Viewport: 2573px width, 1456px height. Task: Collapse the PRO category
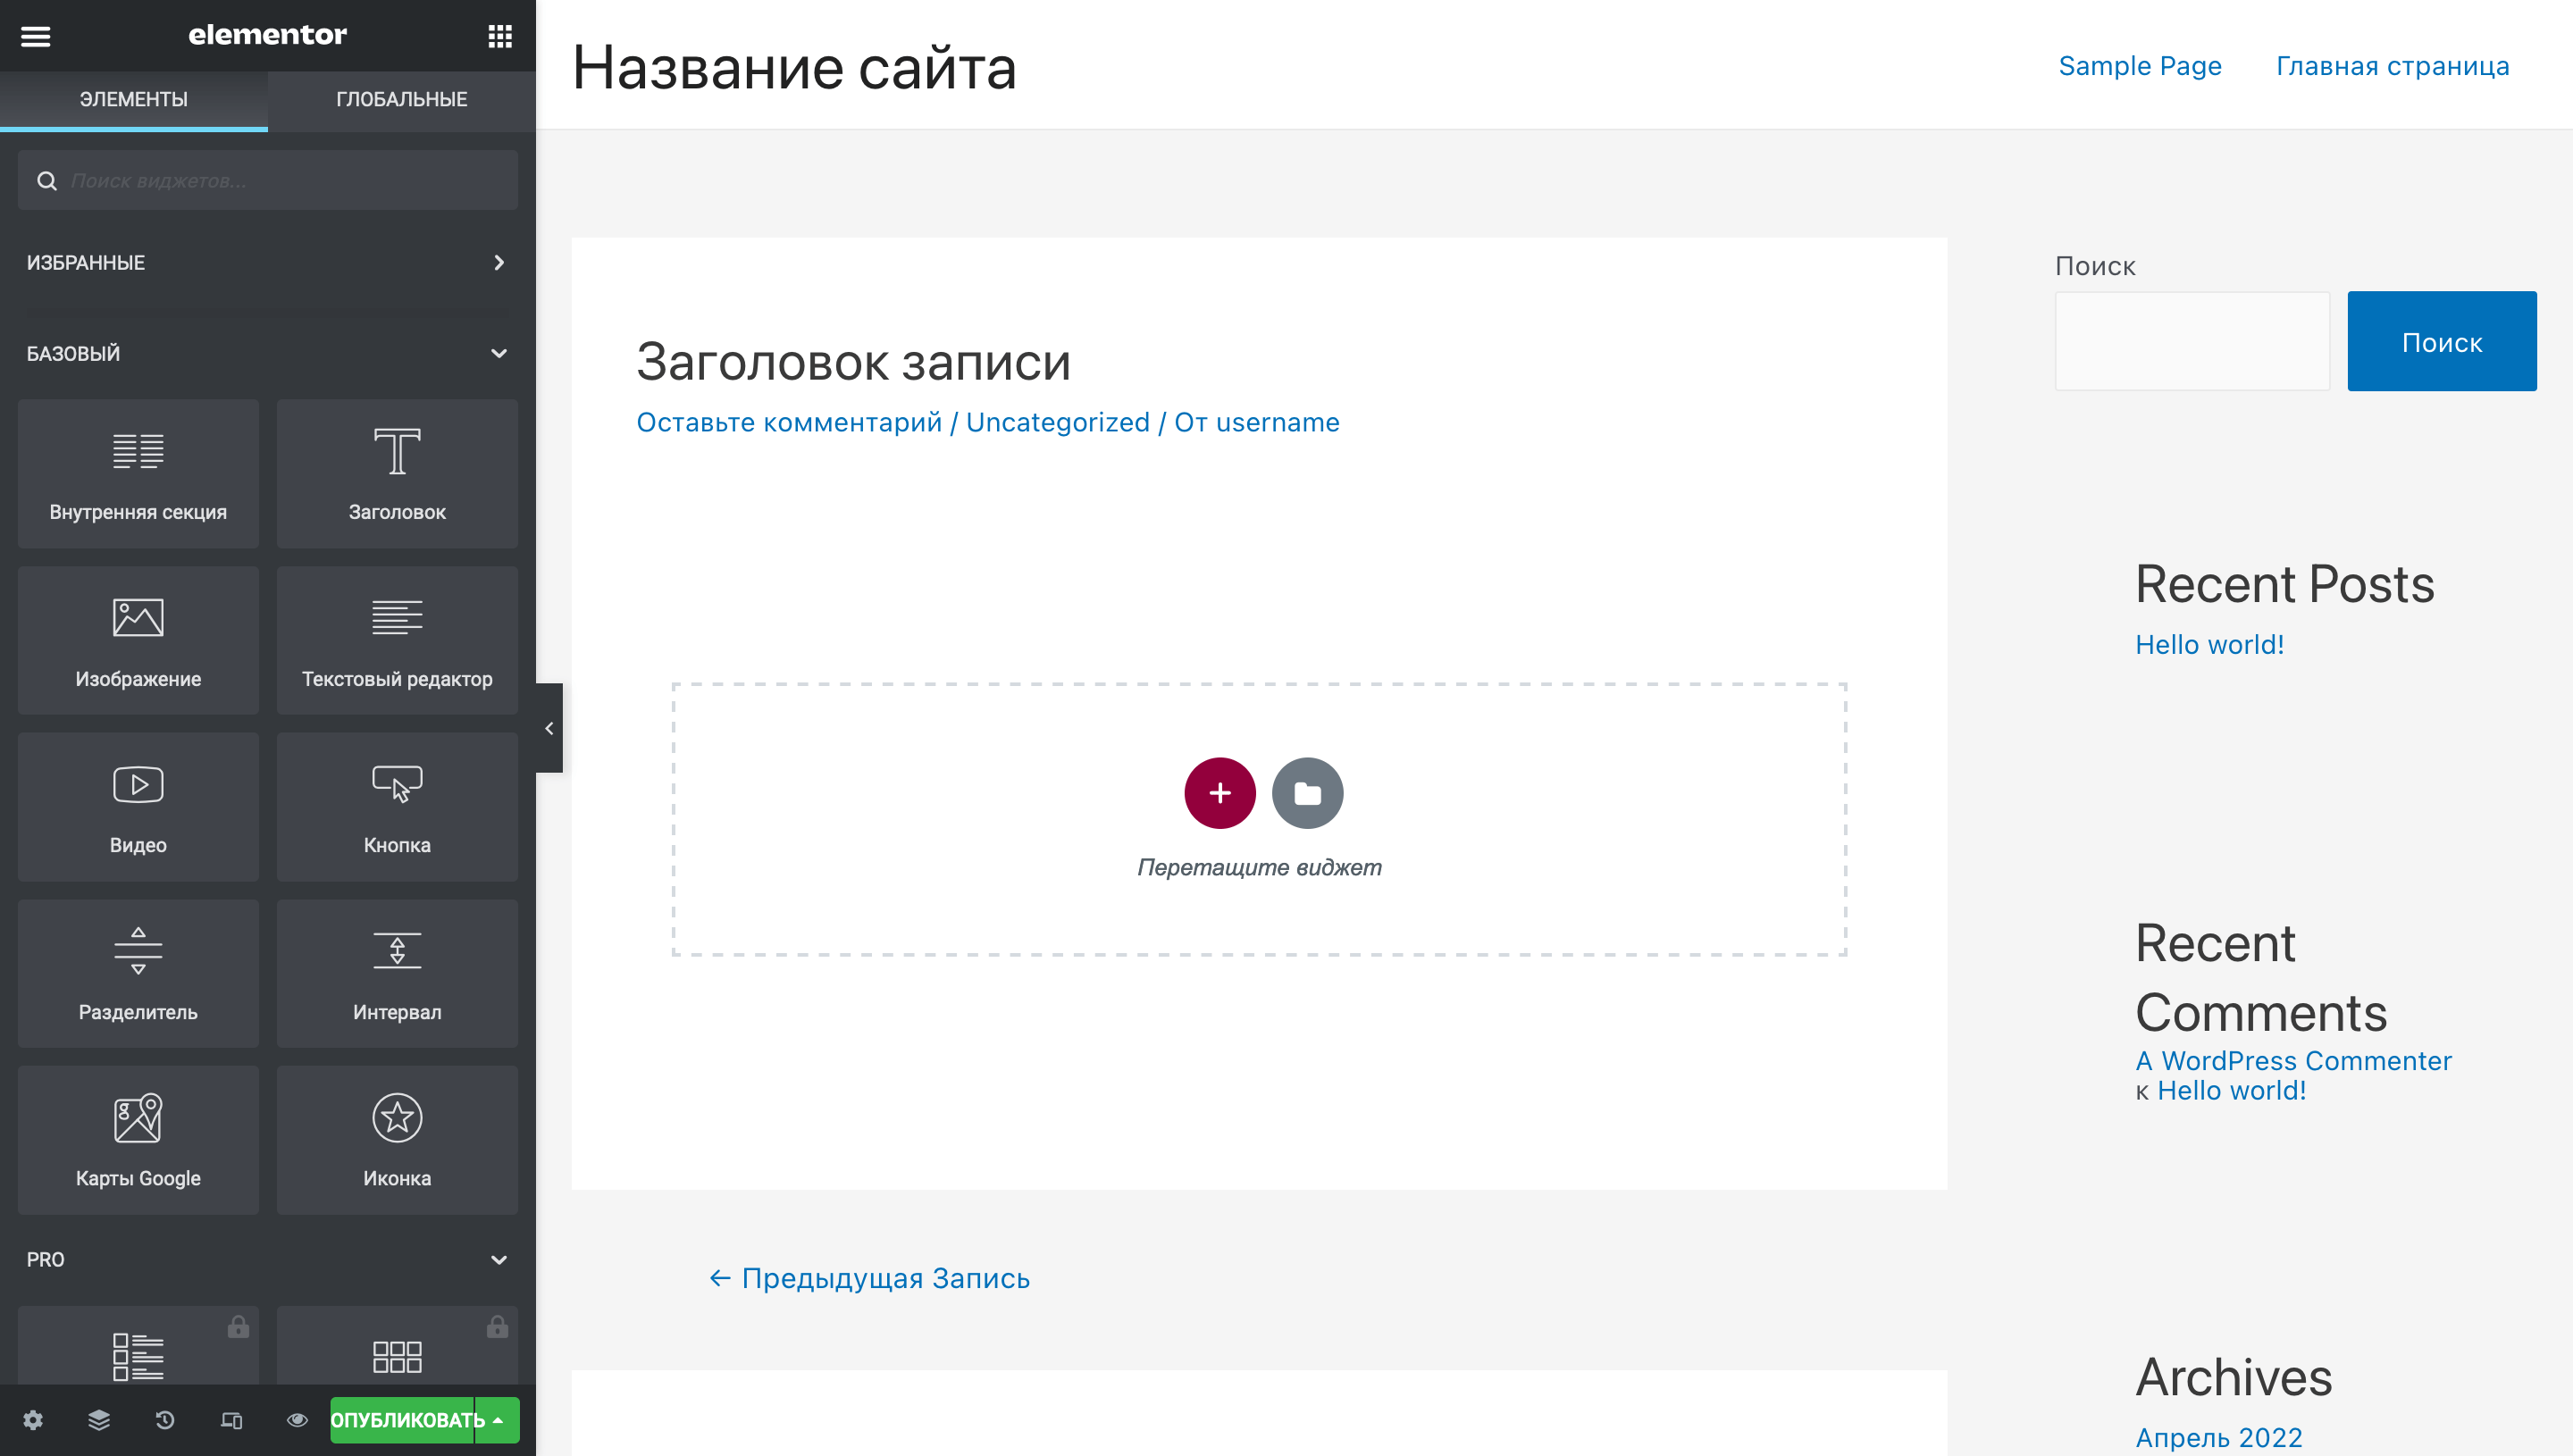(268, 1260)
